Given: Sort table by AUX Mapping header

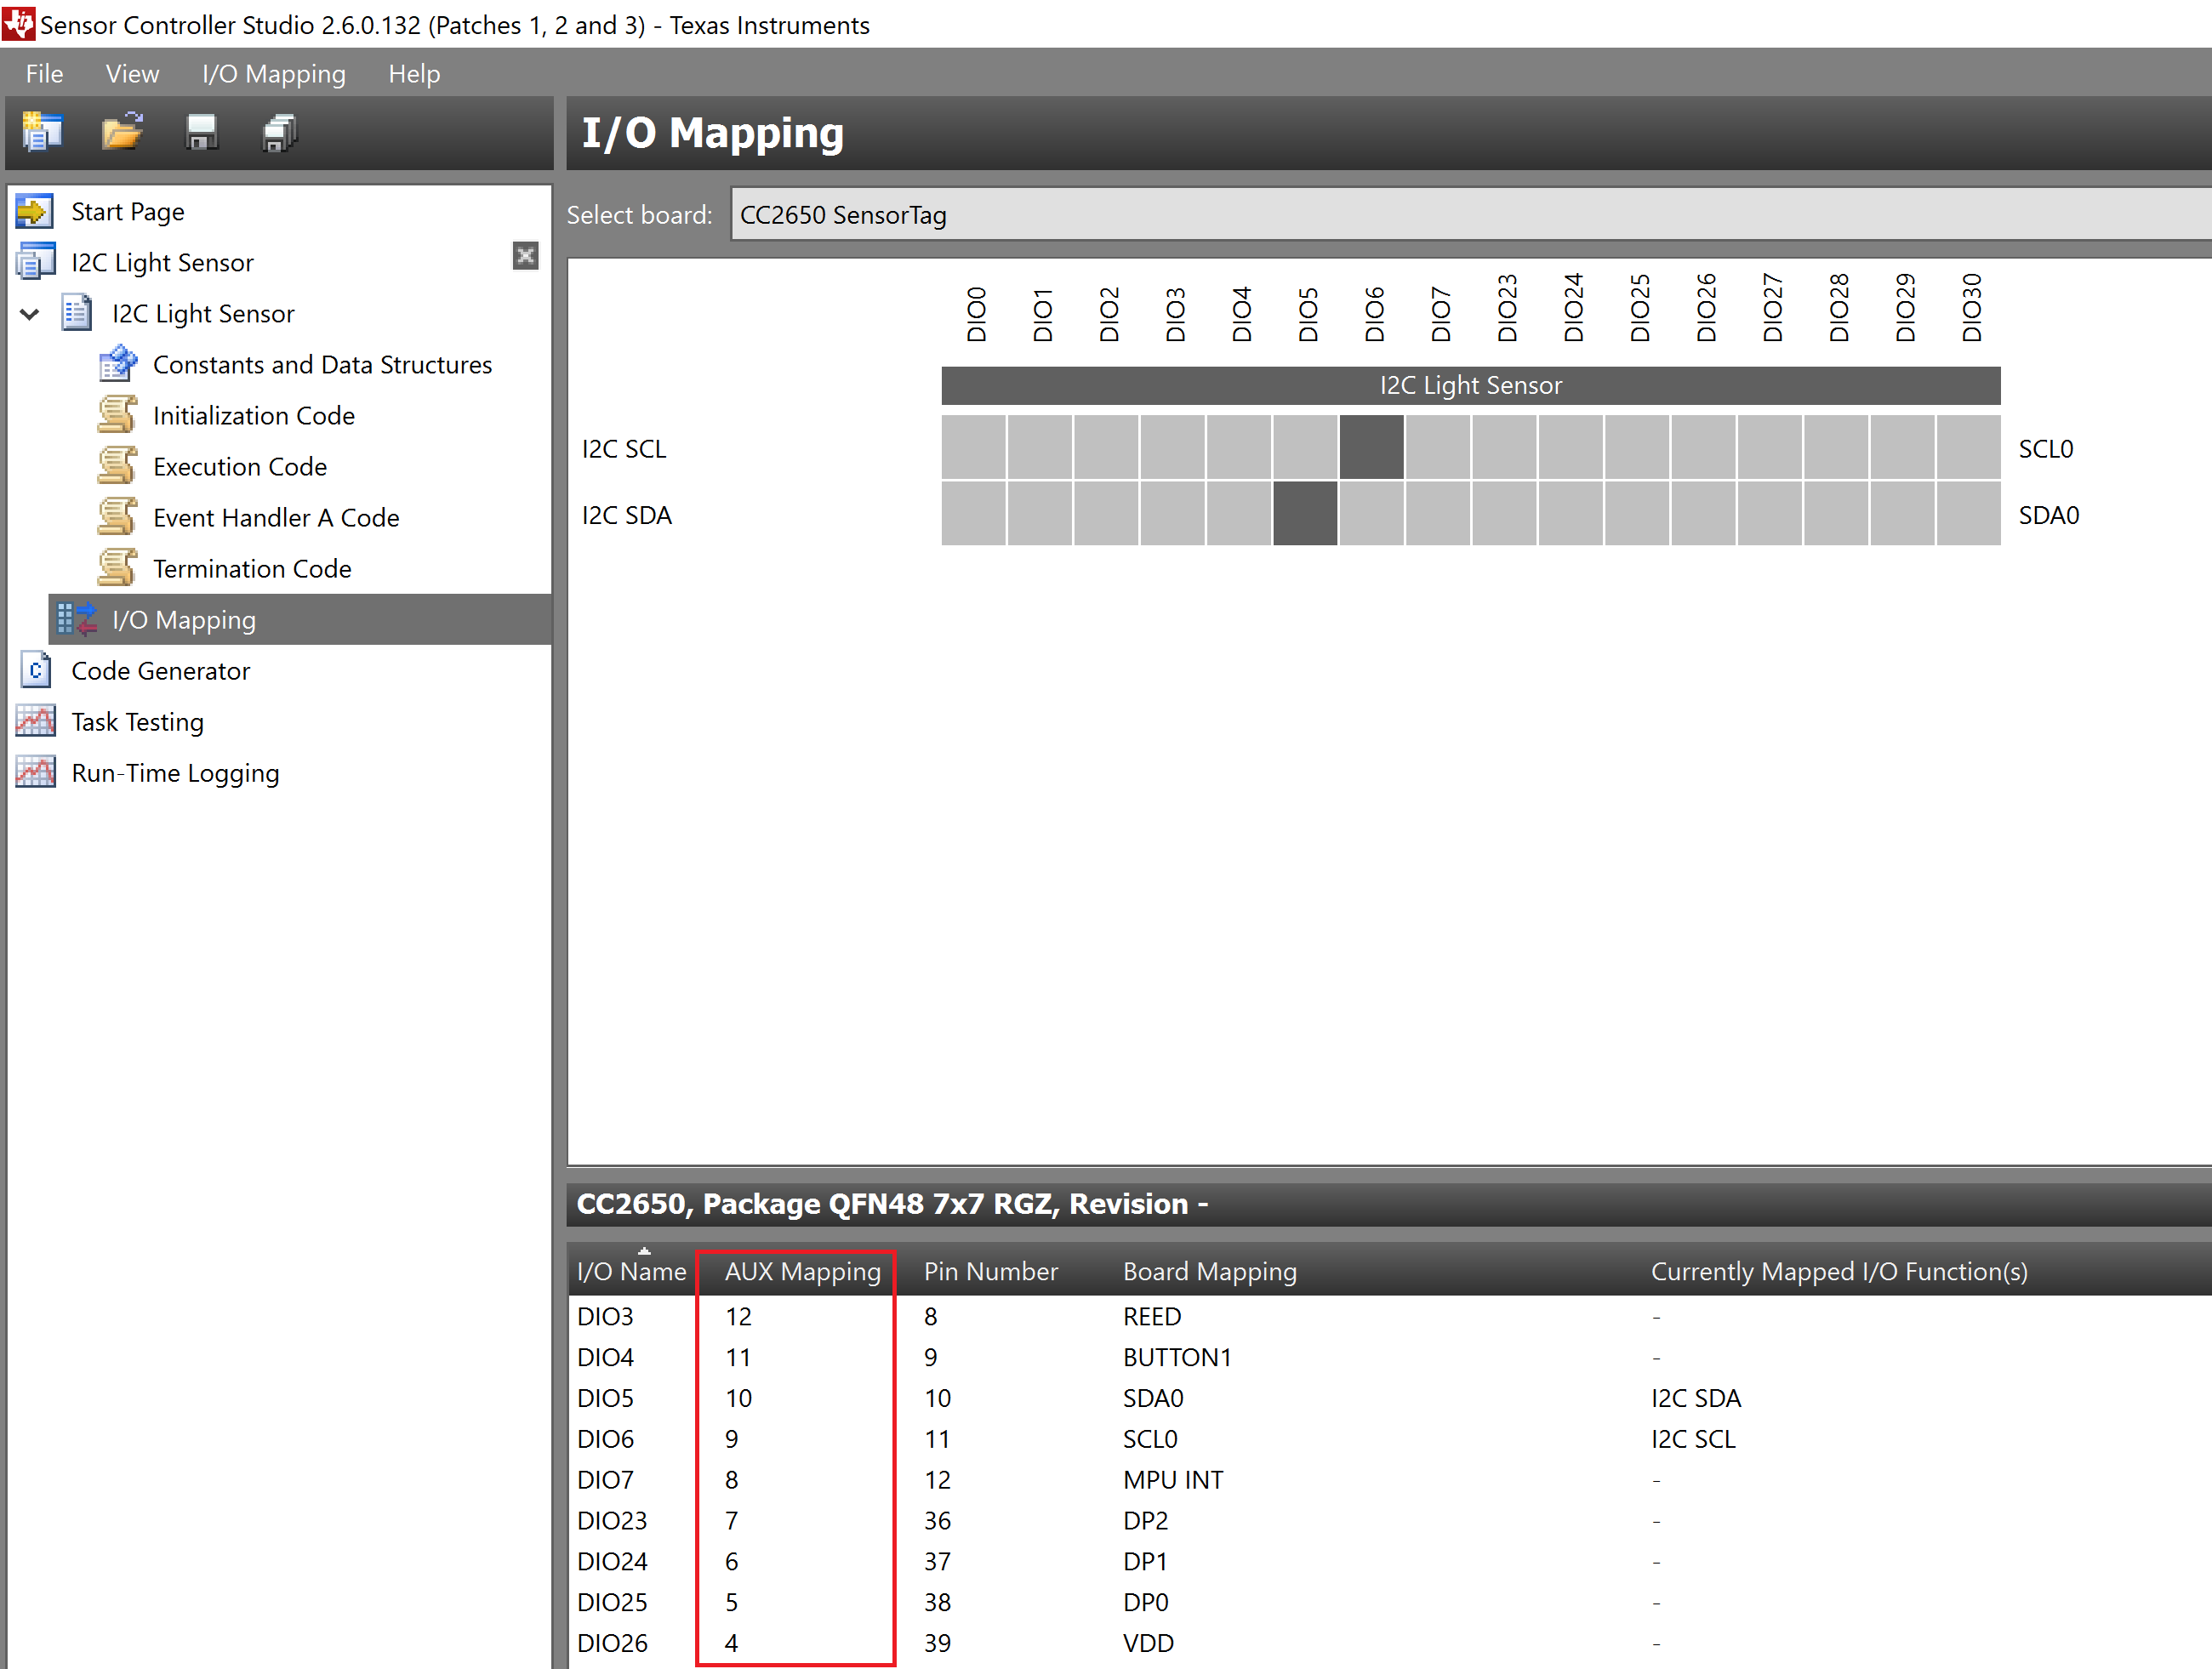Looking at the screenshot, I should (x=802, y=1272).
